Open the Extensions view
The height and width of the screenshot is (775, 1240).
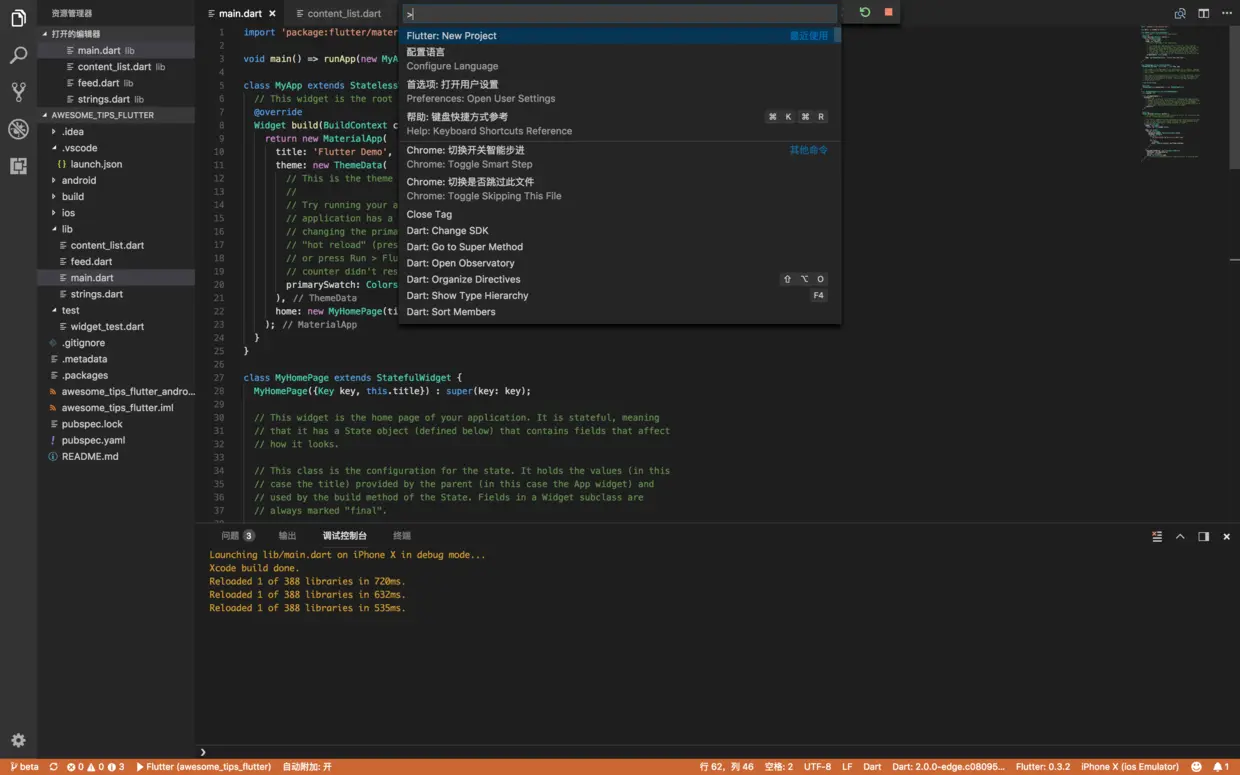tap(18, 166)
